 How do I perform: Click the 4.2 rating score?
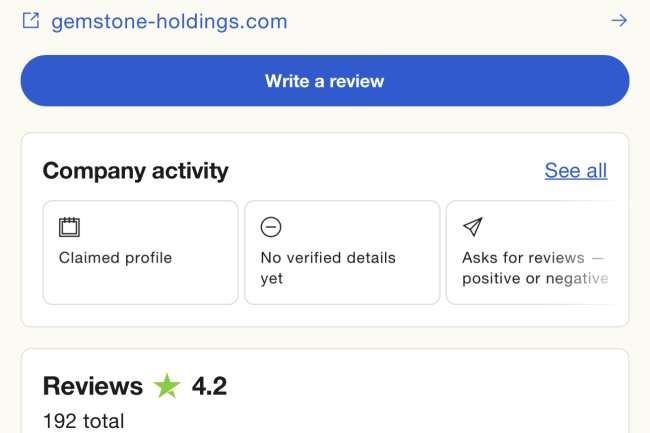(209, 386)
